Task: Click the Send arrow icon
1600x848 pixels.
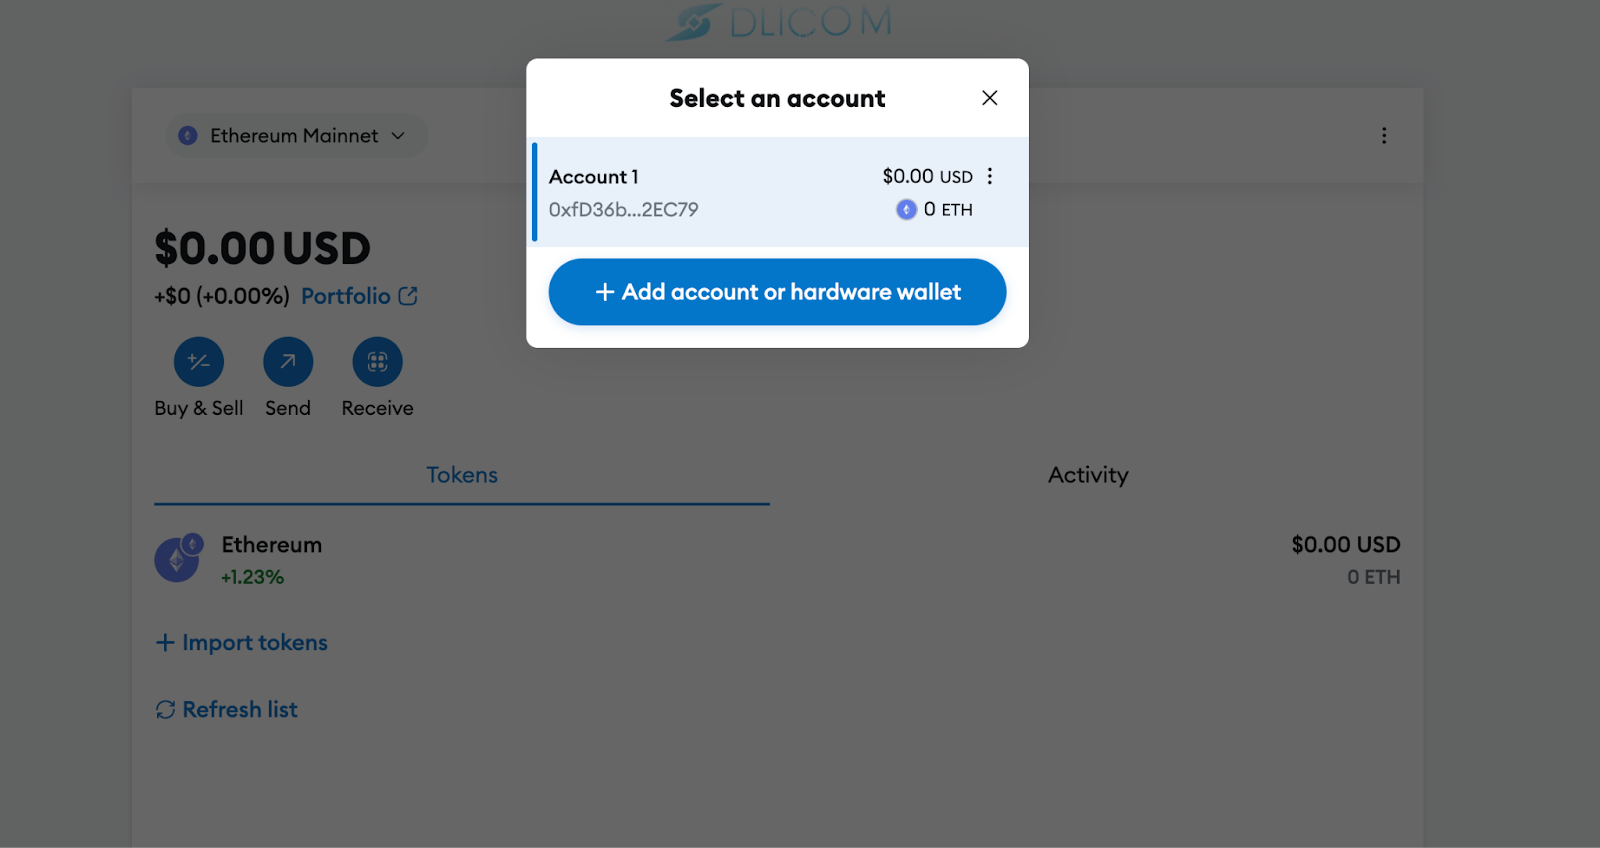Action: [x=288, y=362]
